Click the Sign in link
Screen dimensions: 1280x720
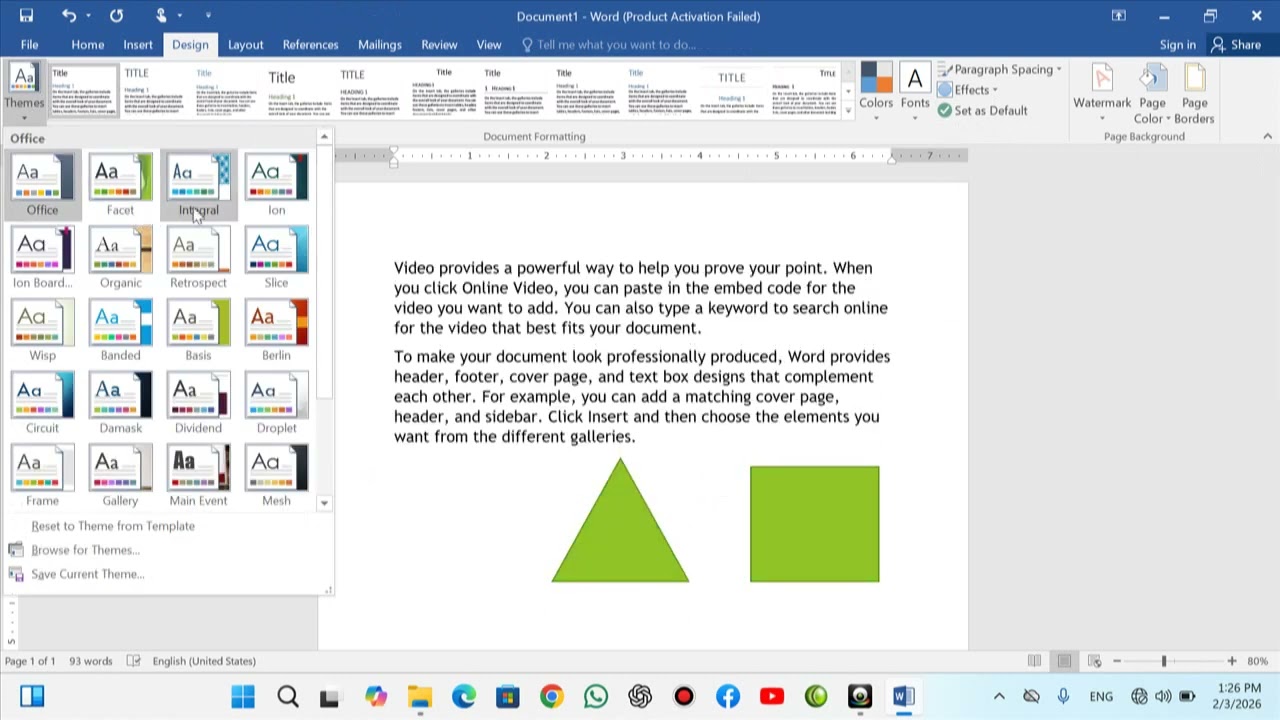coord(1177,44)
